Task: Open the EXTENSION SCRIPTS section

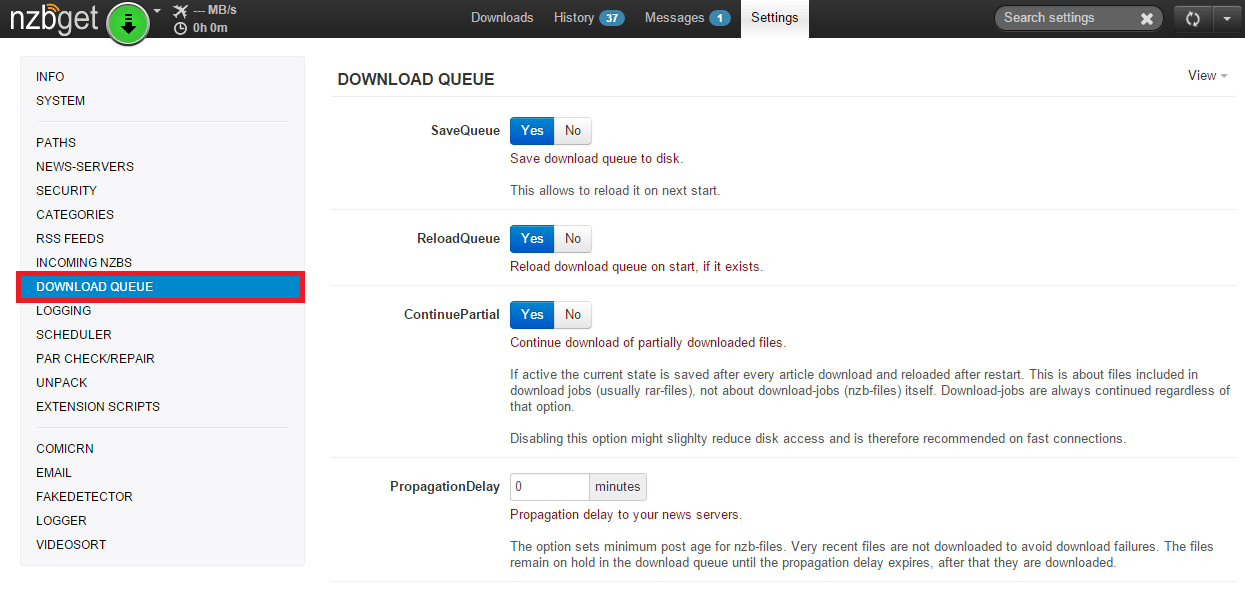Action: pyautogui.click(x=98, y=407)
